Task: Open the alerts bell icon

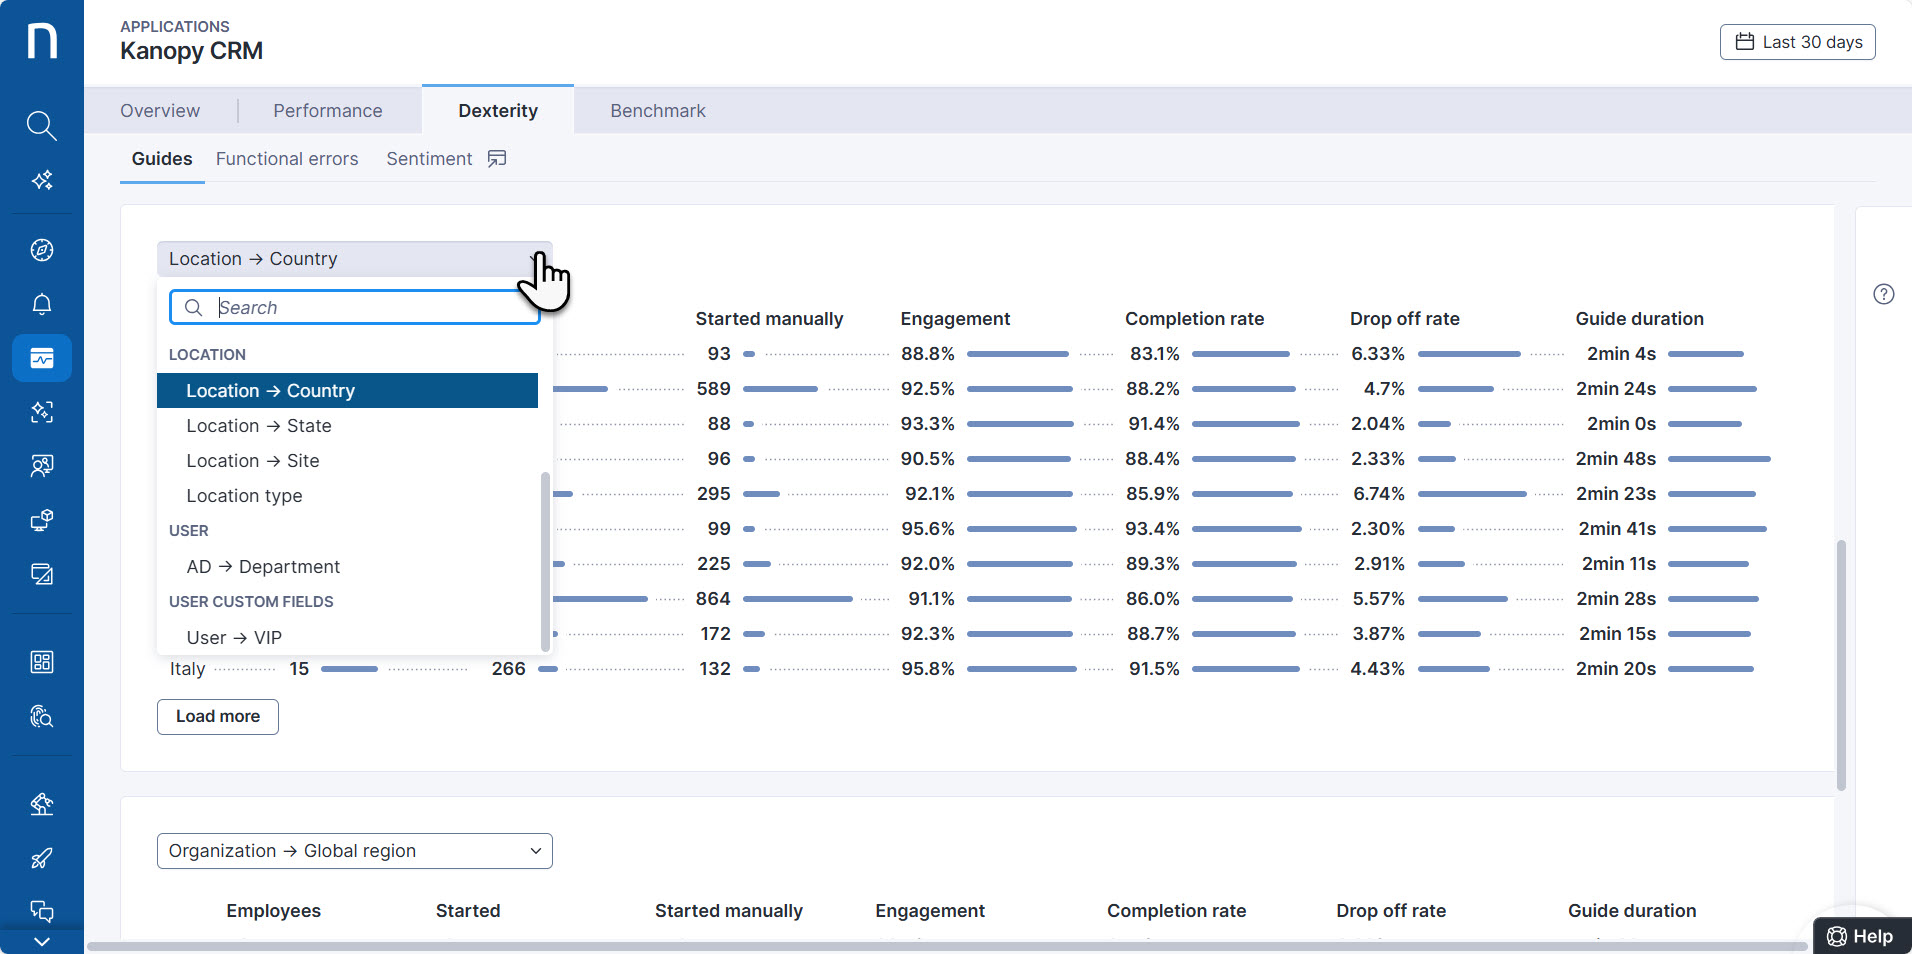Action: (x=41, y=304)
